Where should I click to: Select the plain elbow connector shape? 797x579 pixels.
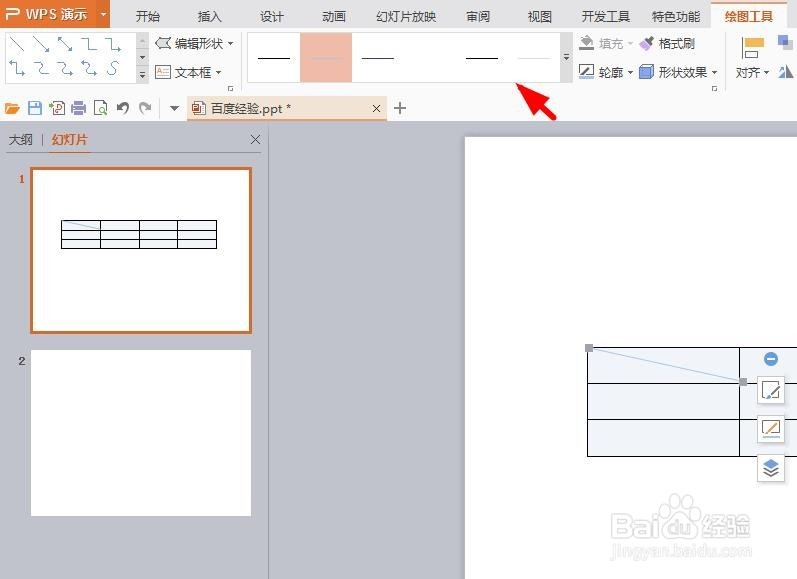(x=89, y=44)
